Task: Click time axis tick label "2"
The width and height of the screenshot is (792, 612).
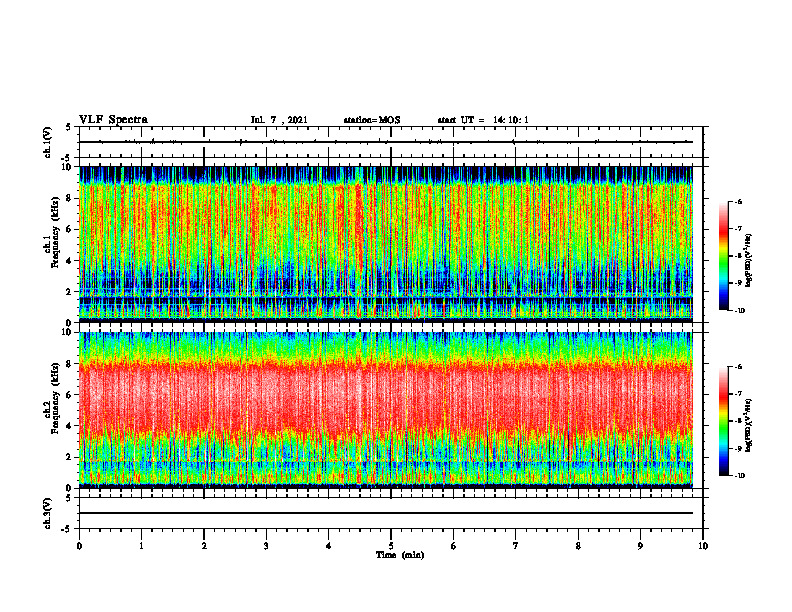Action: point(204,546)
